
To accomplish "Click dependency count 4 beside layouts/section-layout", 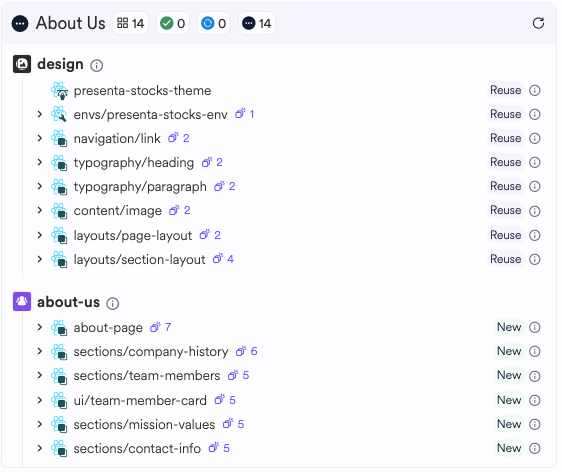I will pyautogui.click(x=223, y=259).
